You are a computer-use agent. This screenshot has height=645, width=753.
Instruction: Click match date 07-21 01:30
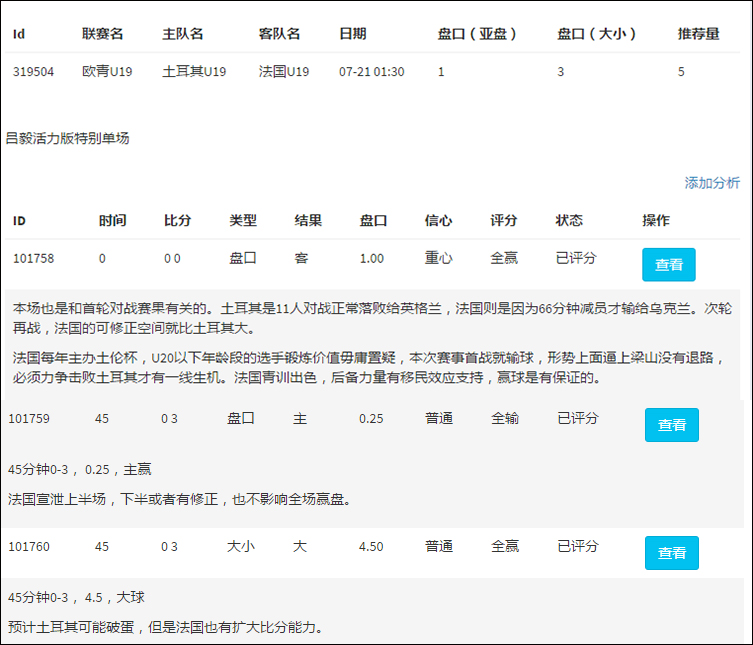pos(372,72)
